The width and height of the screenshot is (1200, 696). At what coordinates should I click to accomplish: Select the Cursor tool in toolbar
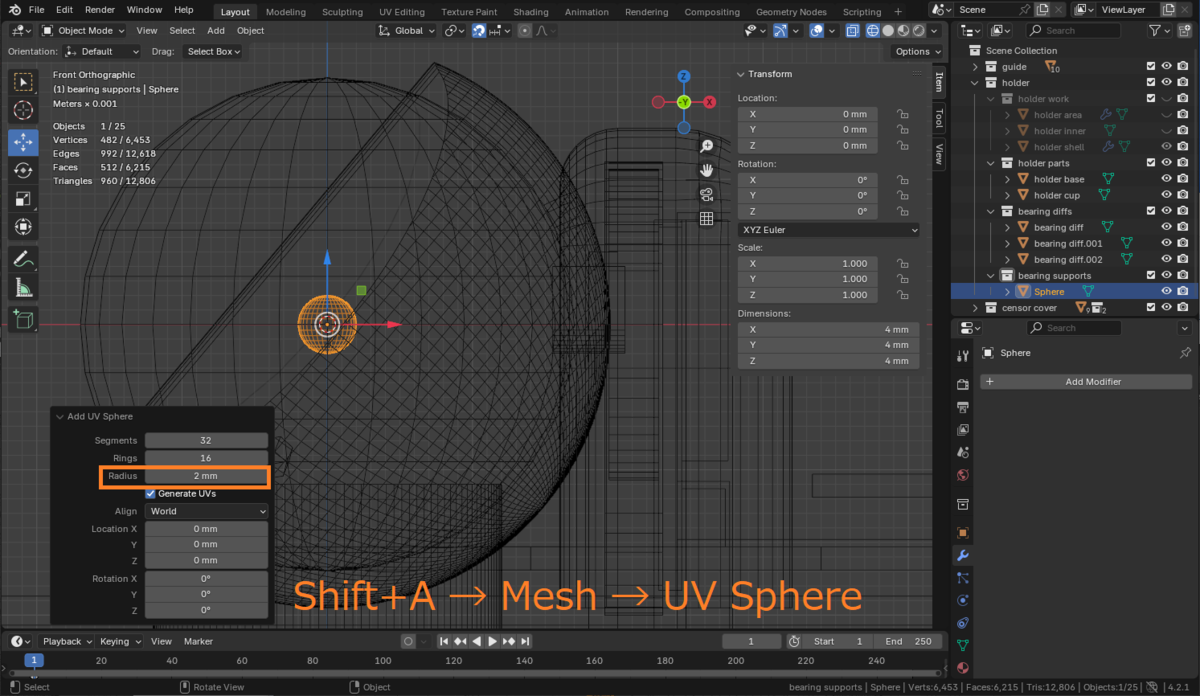[23, 111]
